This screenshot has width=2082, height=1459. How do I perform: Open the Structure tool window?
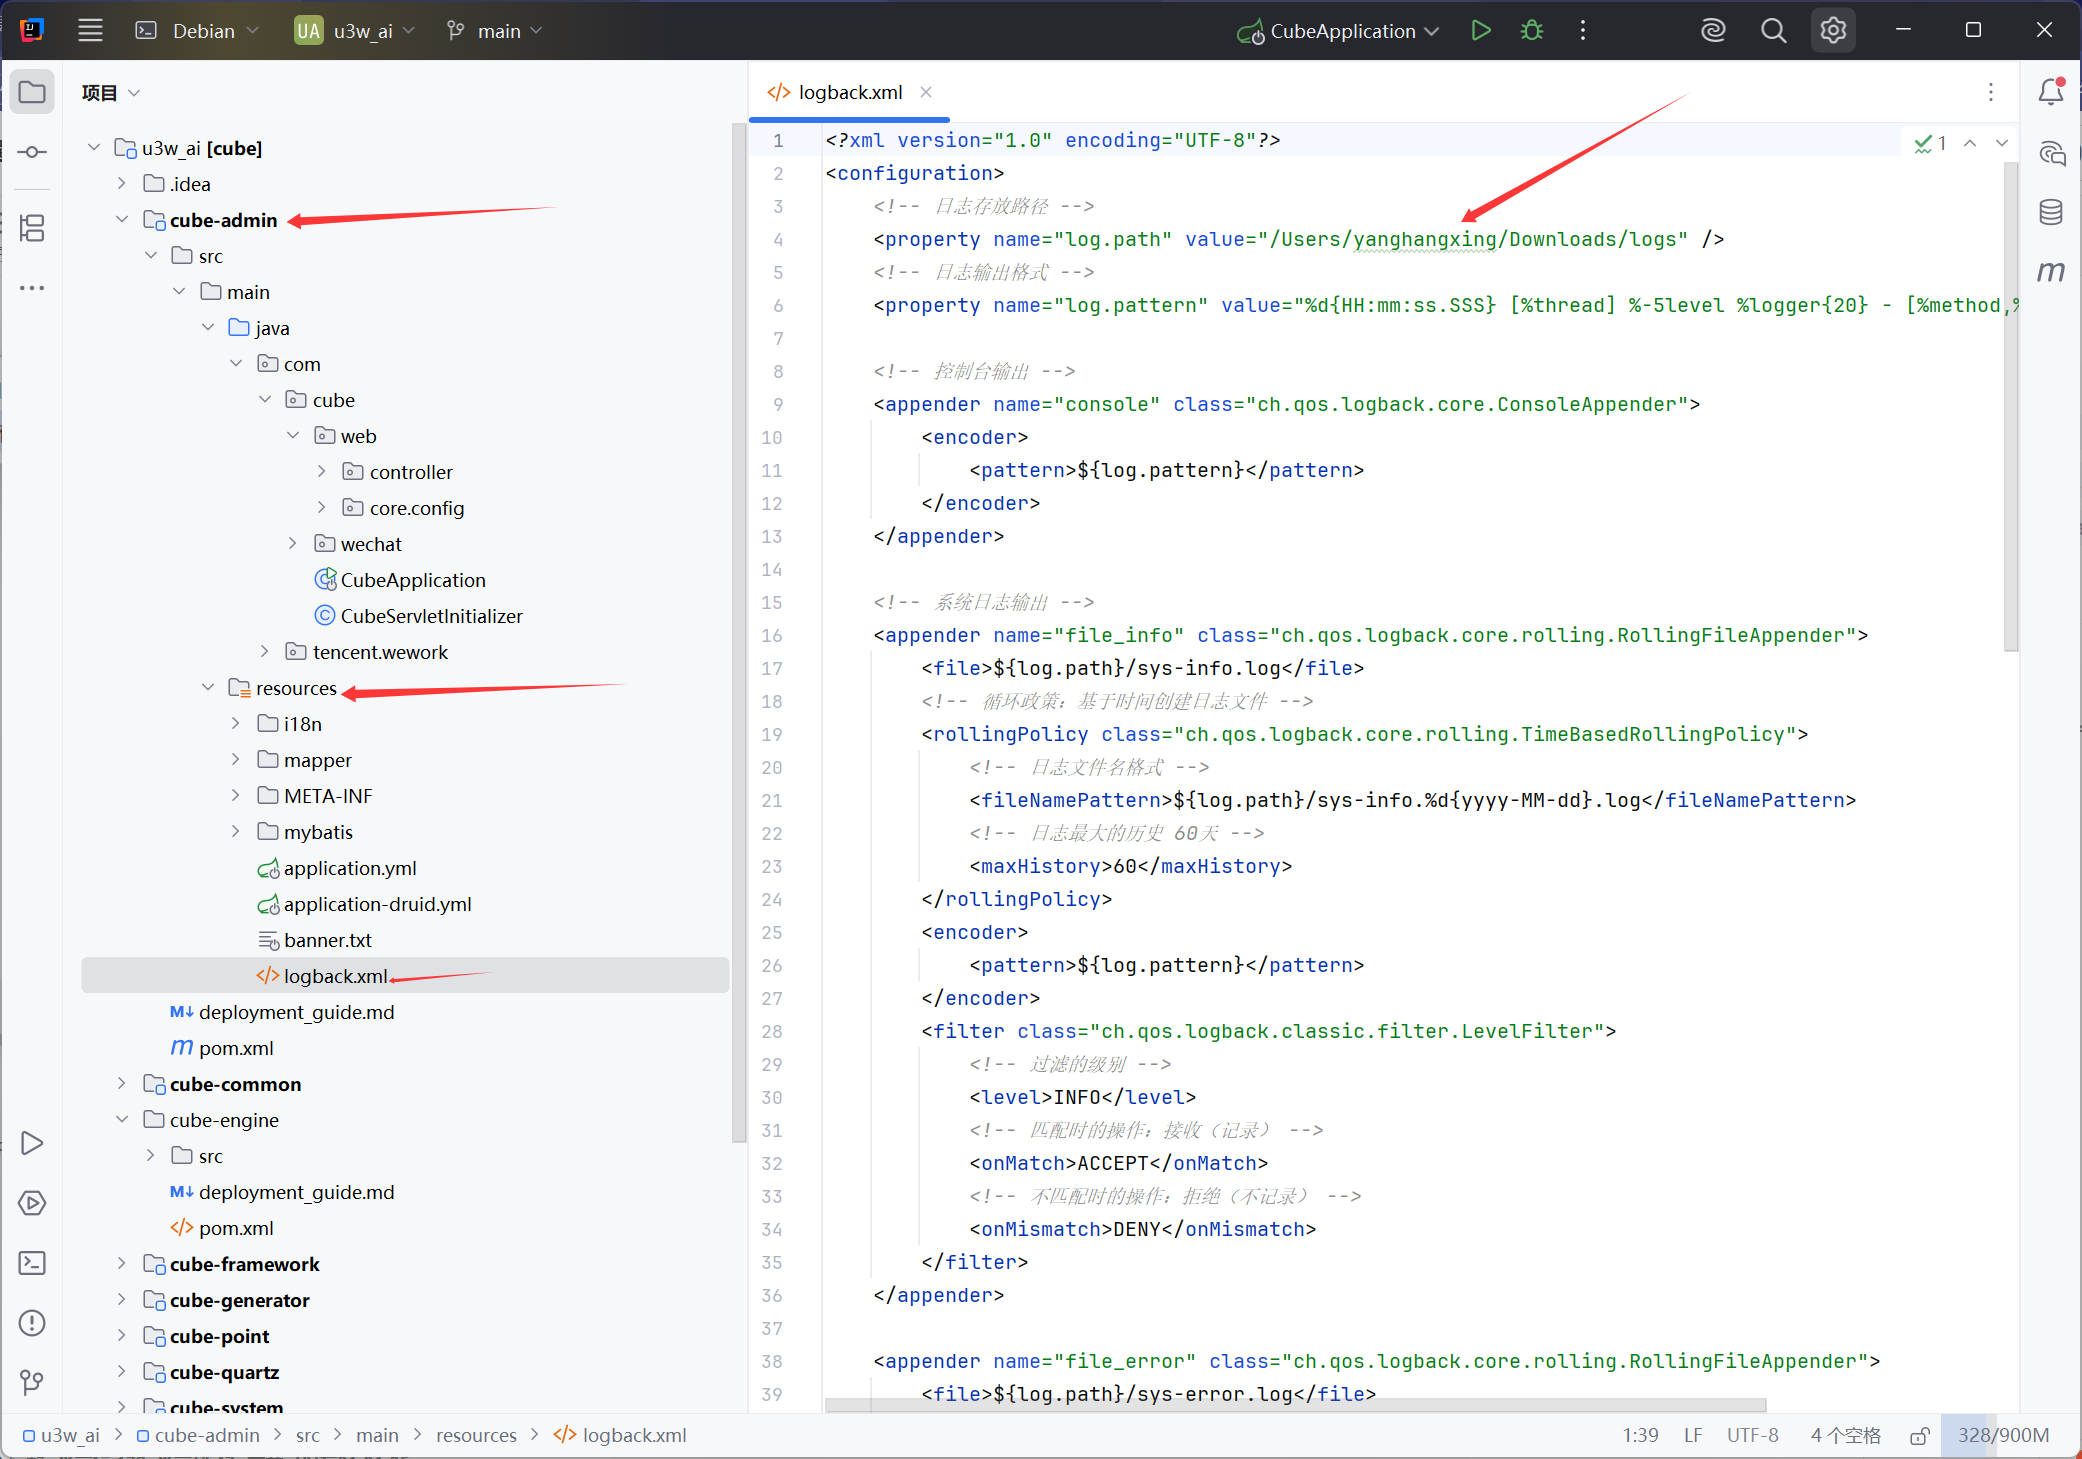32,228
